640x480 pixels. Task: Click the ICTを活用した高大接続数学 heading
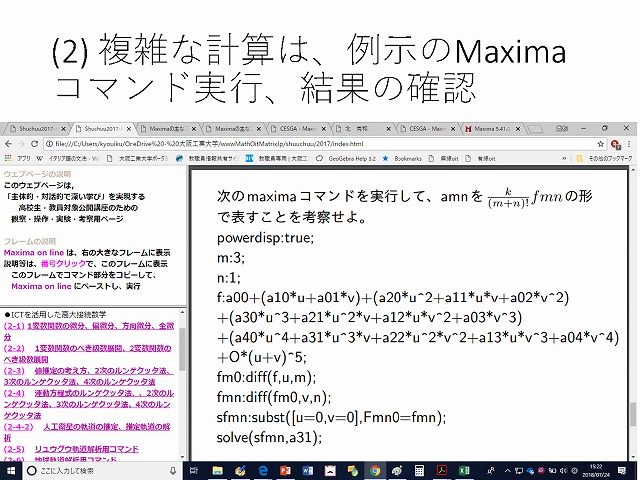55,314
